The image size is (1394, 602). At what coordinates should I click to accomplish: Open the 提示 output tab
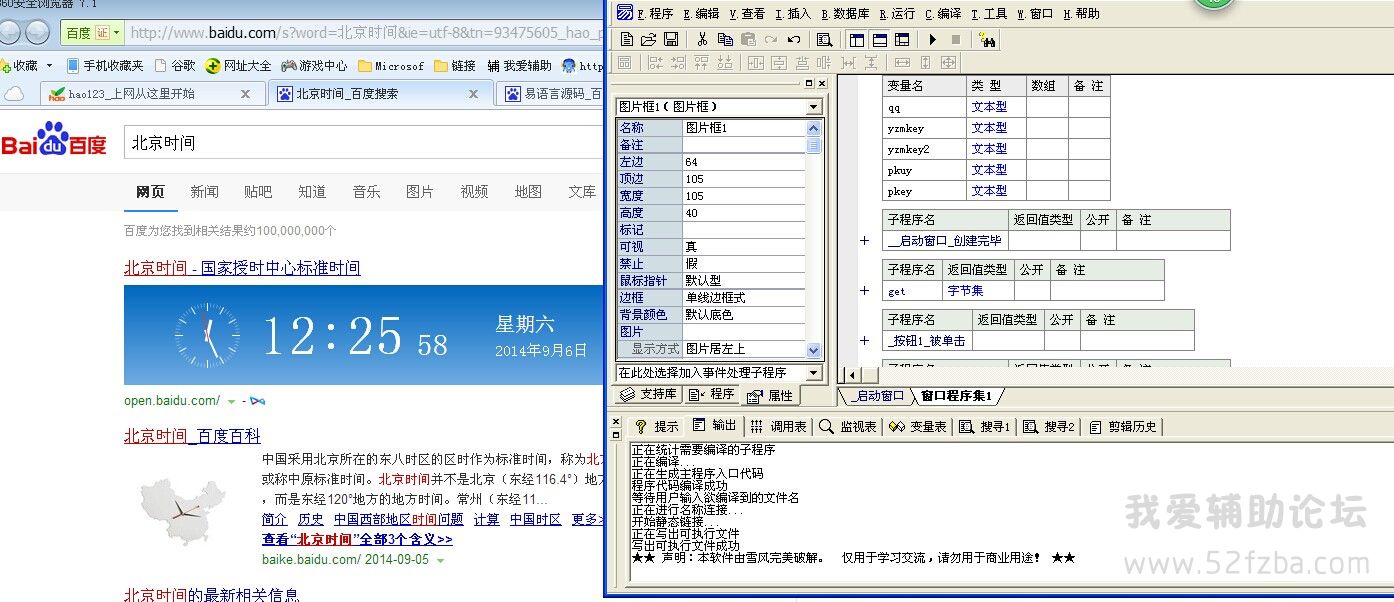[657, 426]
